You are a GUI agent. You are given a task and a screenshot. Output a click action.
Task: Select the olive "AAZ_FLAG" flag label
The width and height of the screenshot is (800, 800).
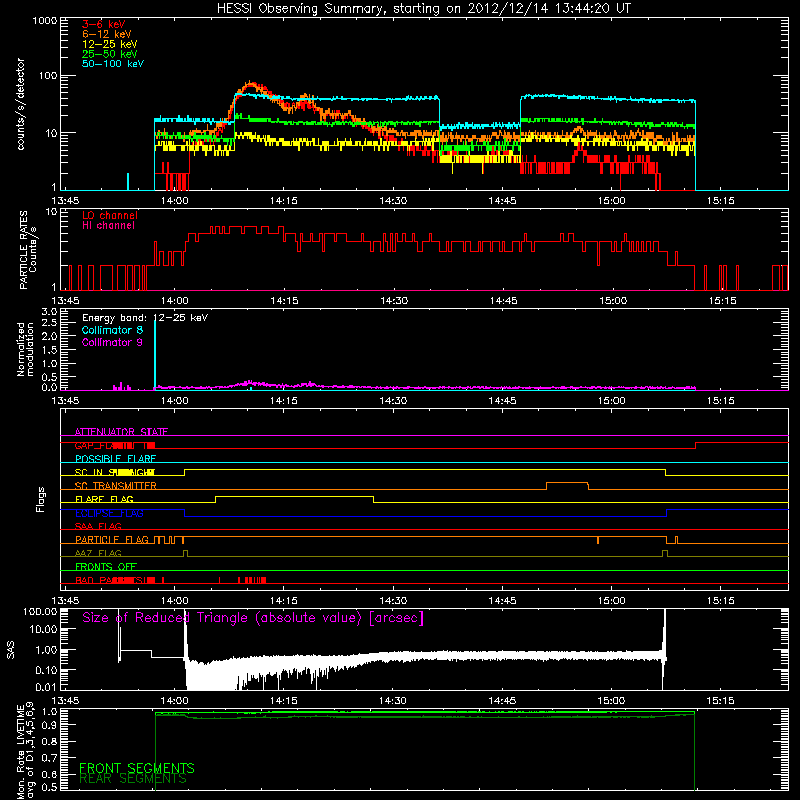[x=98, y=553]
